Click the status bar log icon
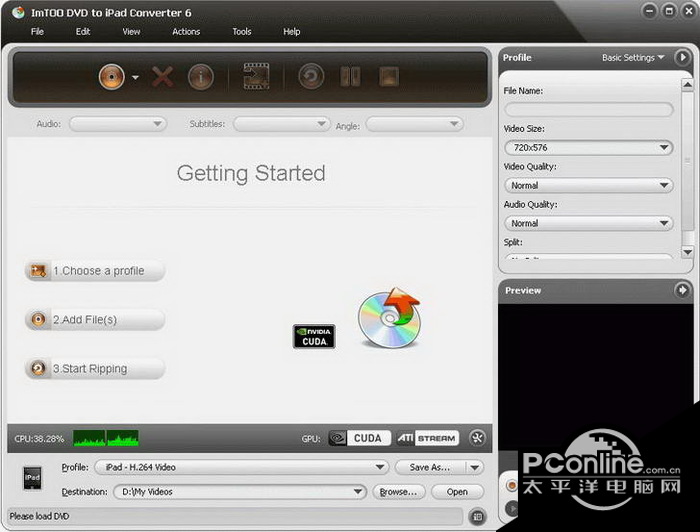This screenshot has width=700, height=532. tap(477, 517)
